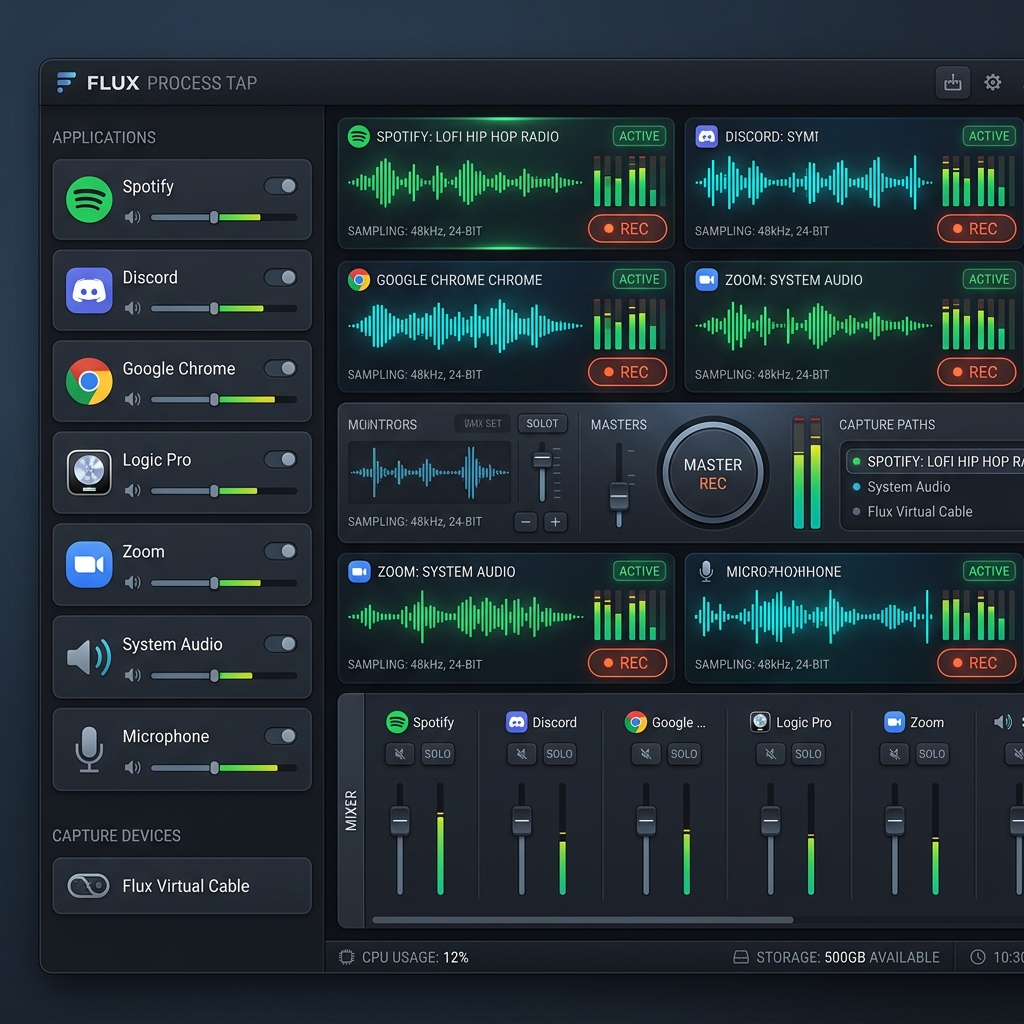Toggle the System Audio capture switch

coord(281,644)
